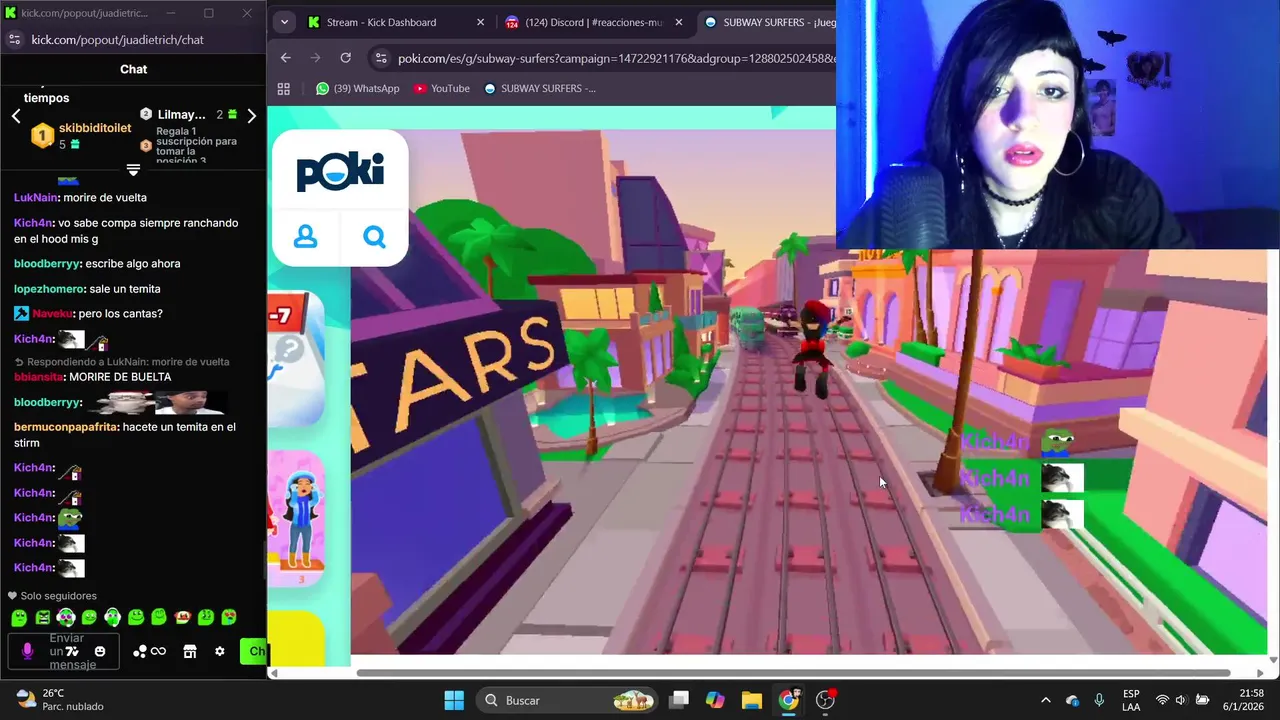The image size is (1280, 720).
Task: Close the Kick Dashboard tab
Action: tap(480, 22)
